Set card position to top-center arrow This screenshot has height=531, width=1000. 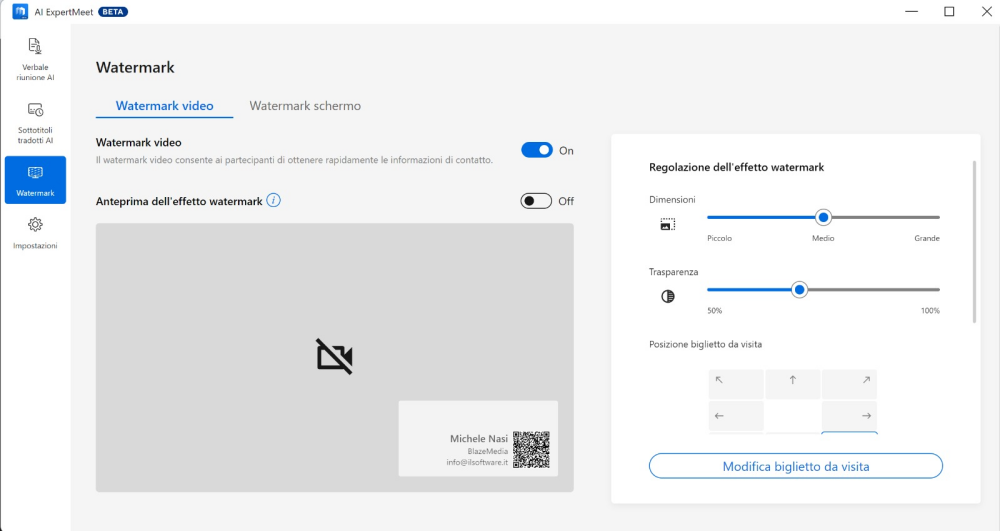[793, 384]
